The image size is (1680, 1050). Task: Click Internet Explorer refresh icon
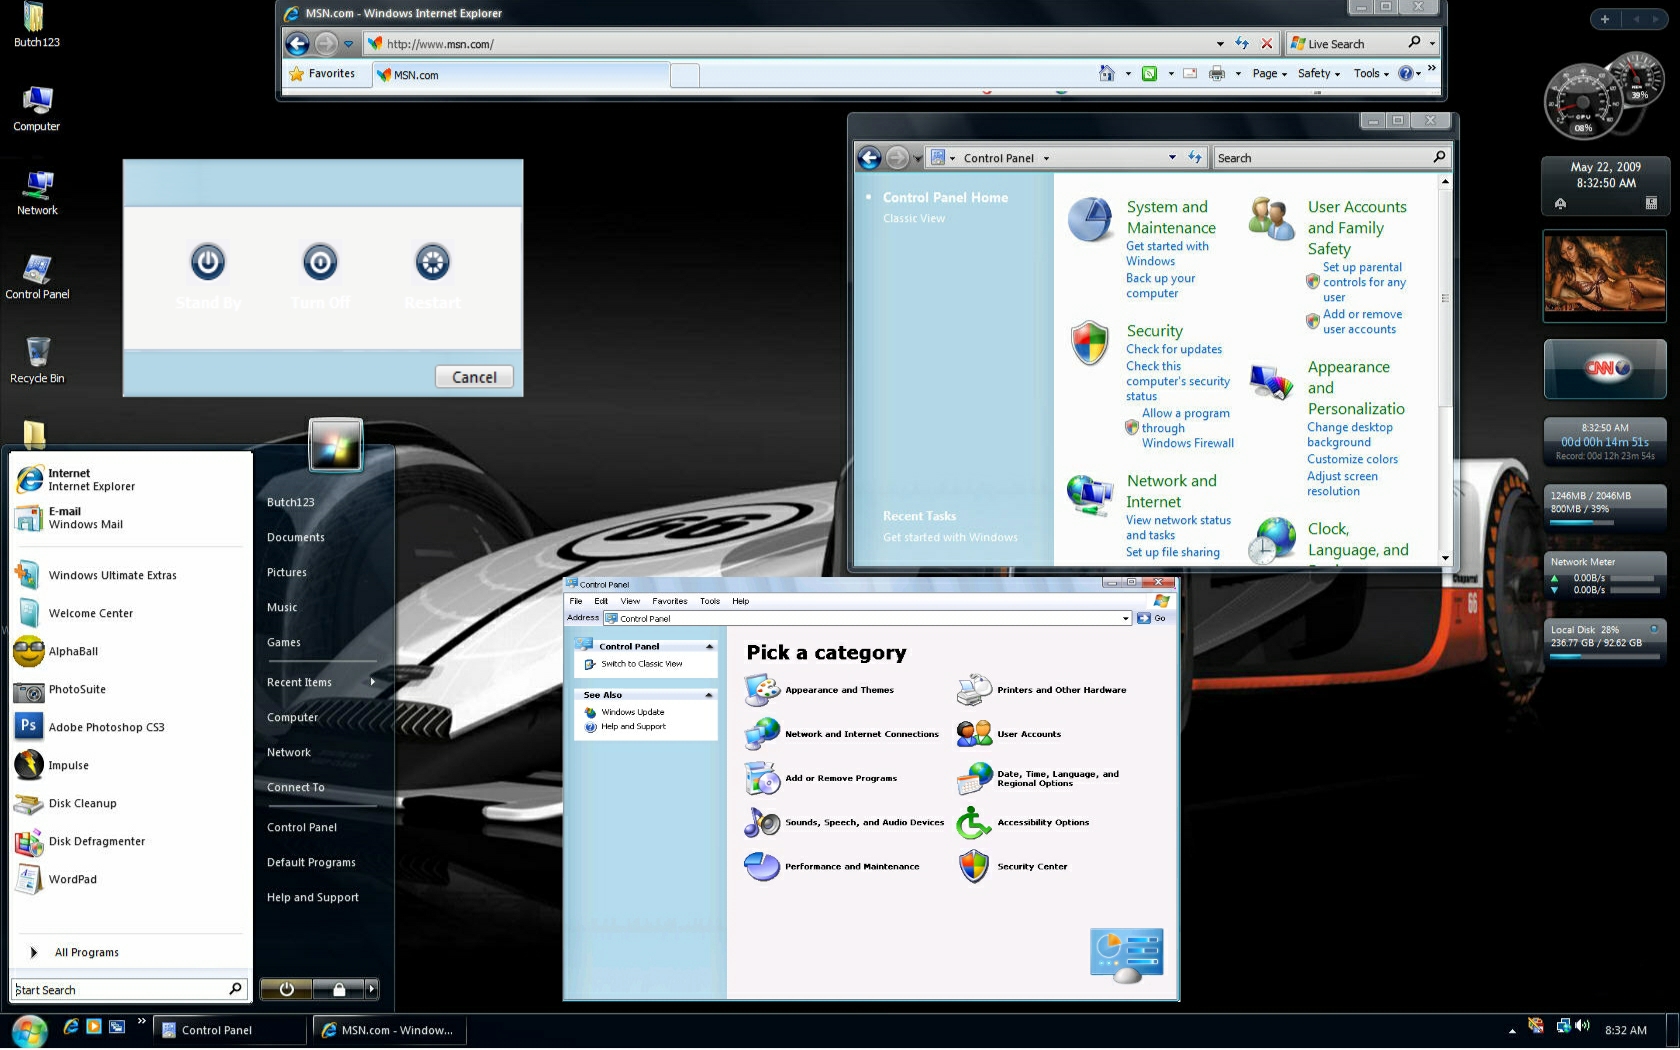1242,43
